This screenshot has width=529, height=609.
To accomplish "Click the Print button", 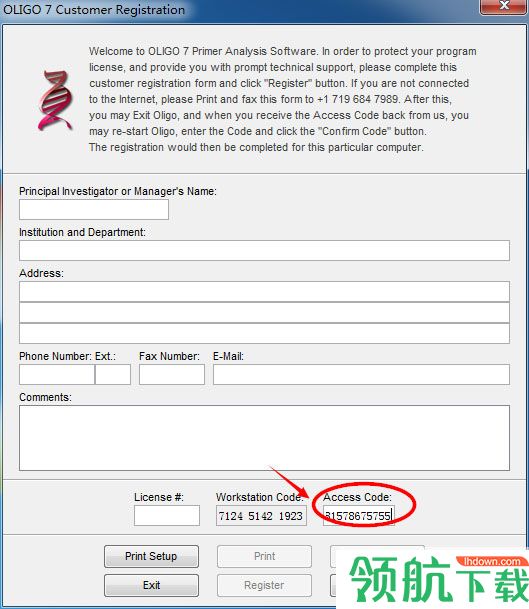I will click(264, 556).
